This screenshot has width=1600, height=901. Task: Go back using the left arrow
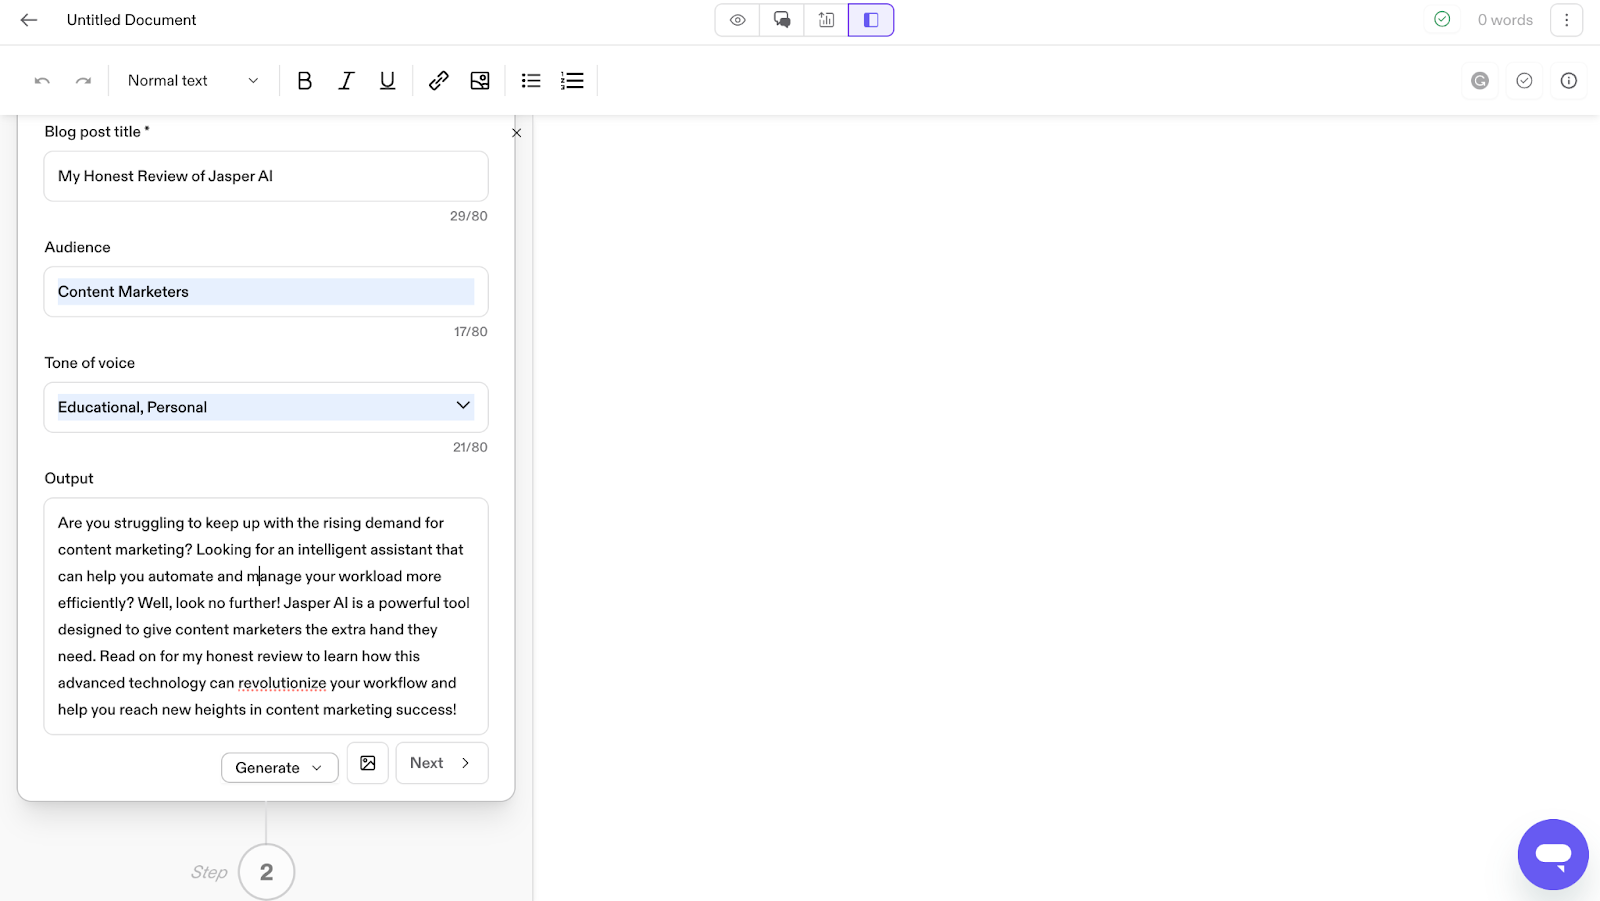pos(29,20)
